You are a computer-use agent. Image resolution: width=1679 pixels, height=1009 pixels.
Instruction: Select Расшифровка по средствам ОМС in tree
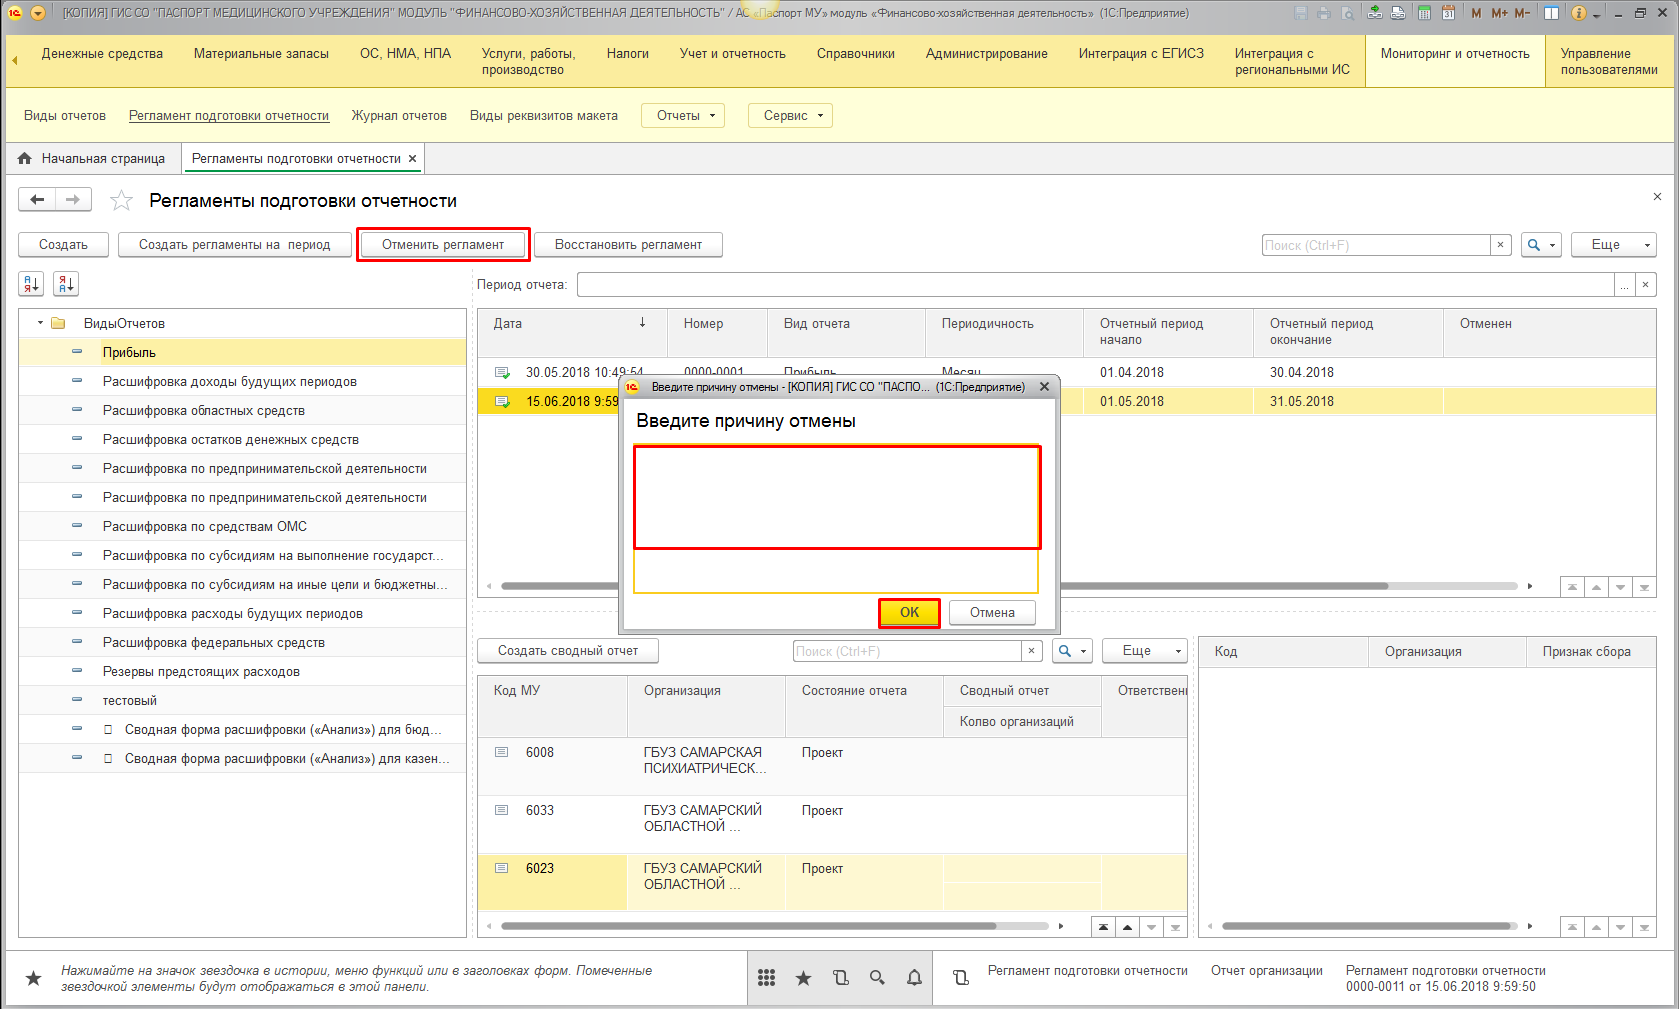pos(204,526)
